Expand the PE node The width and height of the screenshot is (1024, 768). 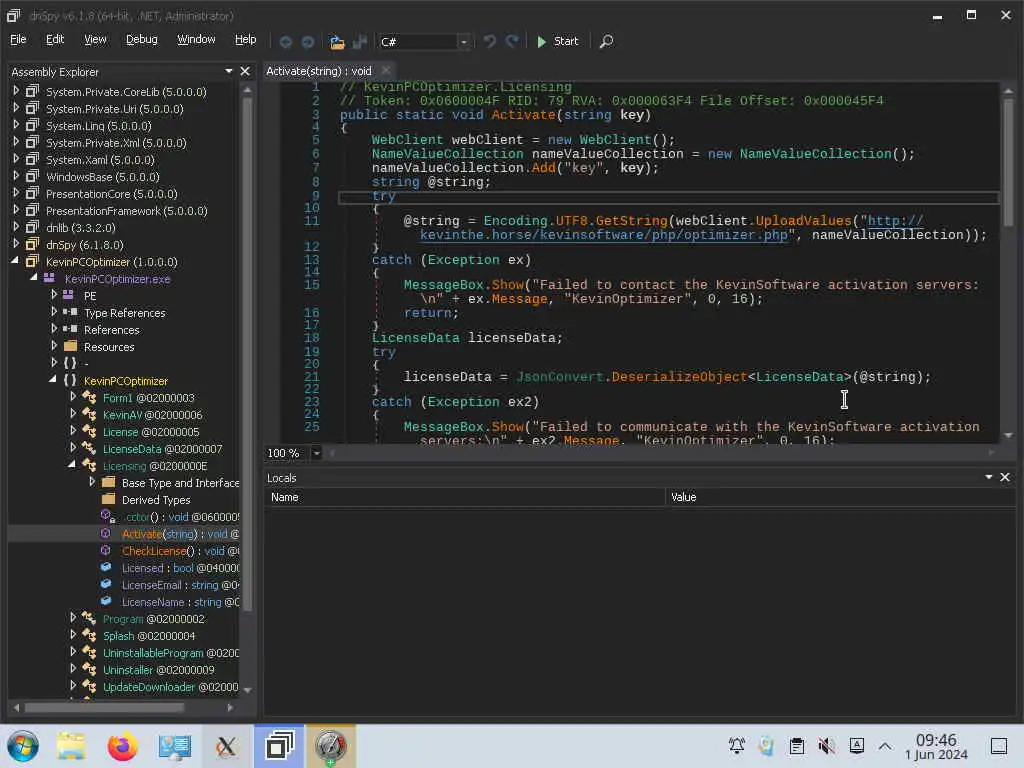click(x=54, y=295)
